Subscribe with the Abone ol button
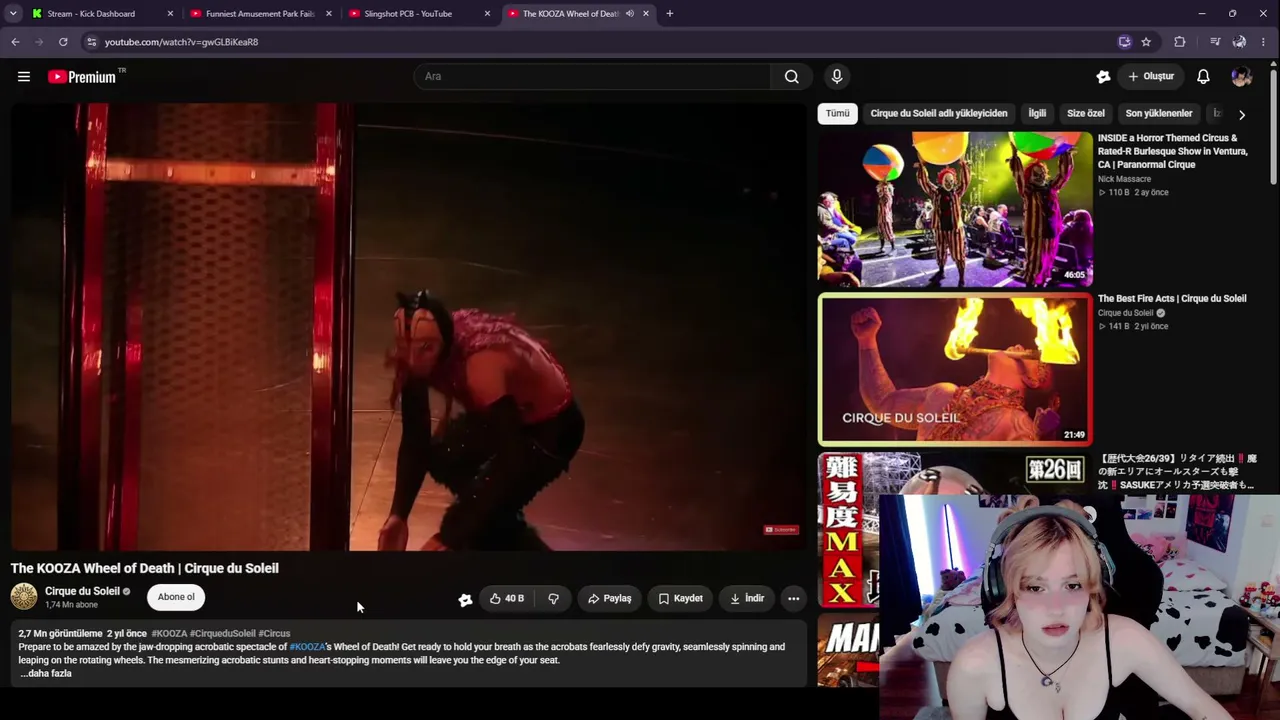This screenshot has width=1280, height=720. point(176,597)
